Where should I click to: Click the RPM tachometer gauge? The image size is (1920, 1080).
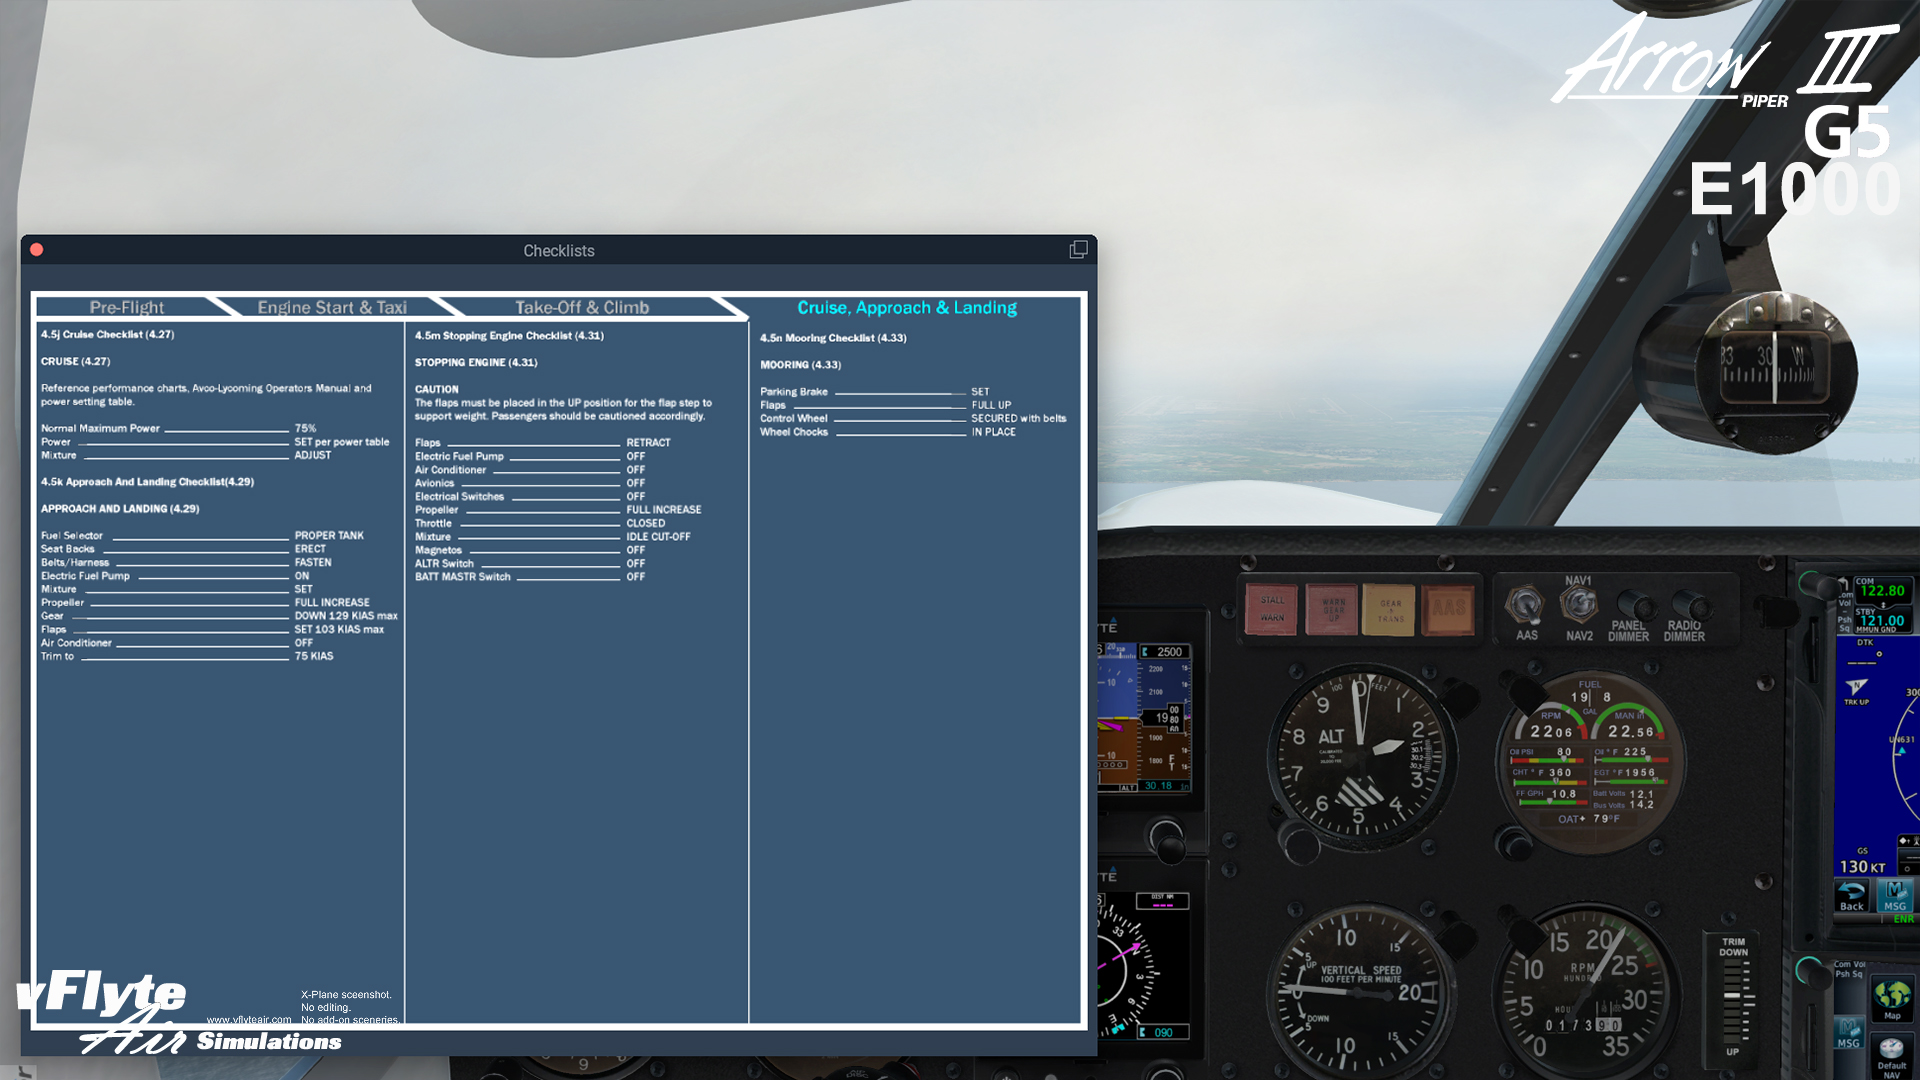pyautogui.click(x=1588, y=991)
